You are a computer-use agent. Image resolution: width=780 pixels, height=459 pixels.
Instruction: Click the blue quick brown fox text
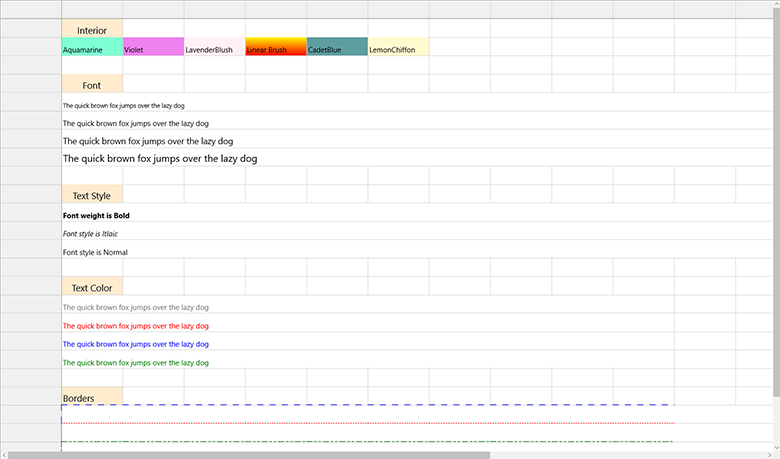coord(136,344)
